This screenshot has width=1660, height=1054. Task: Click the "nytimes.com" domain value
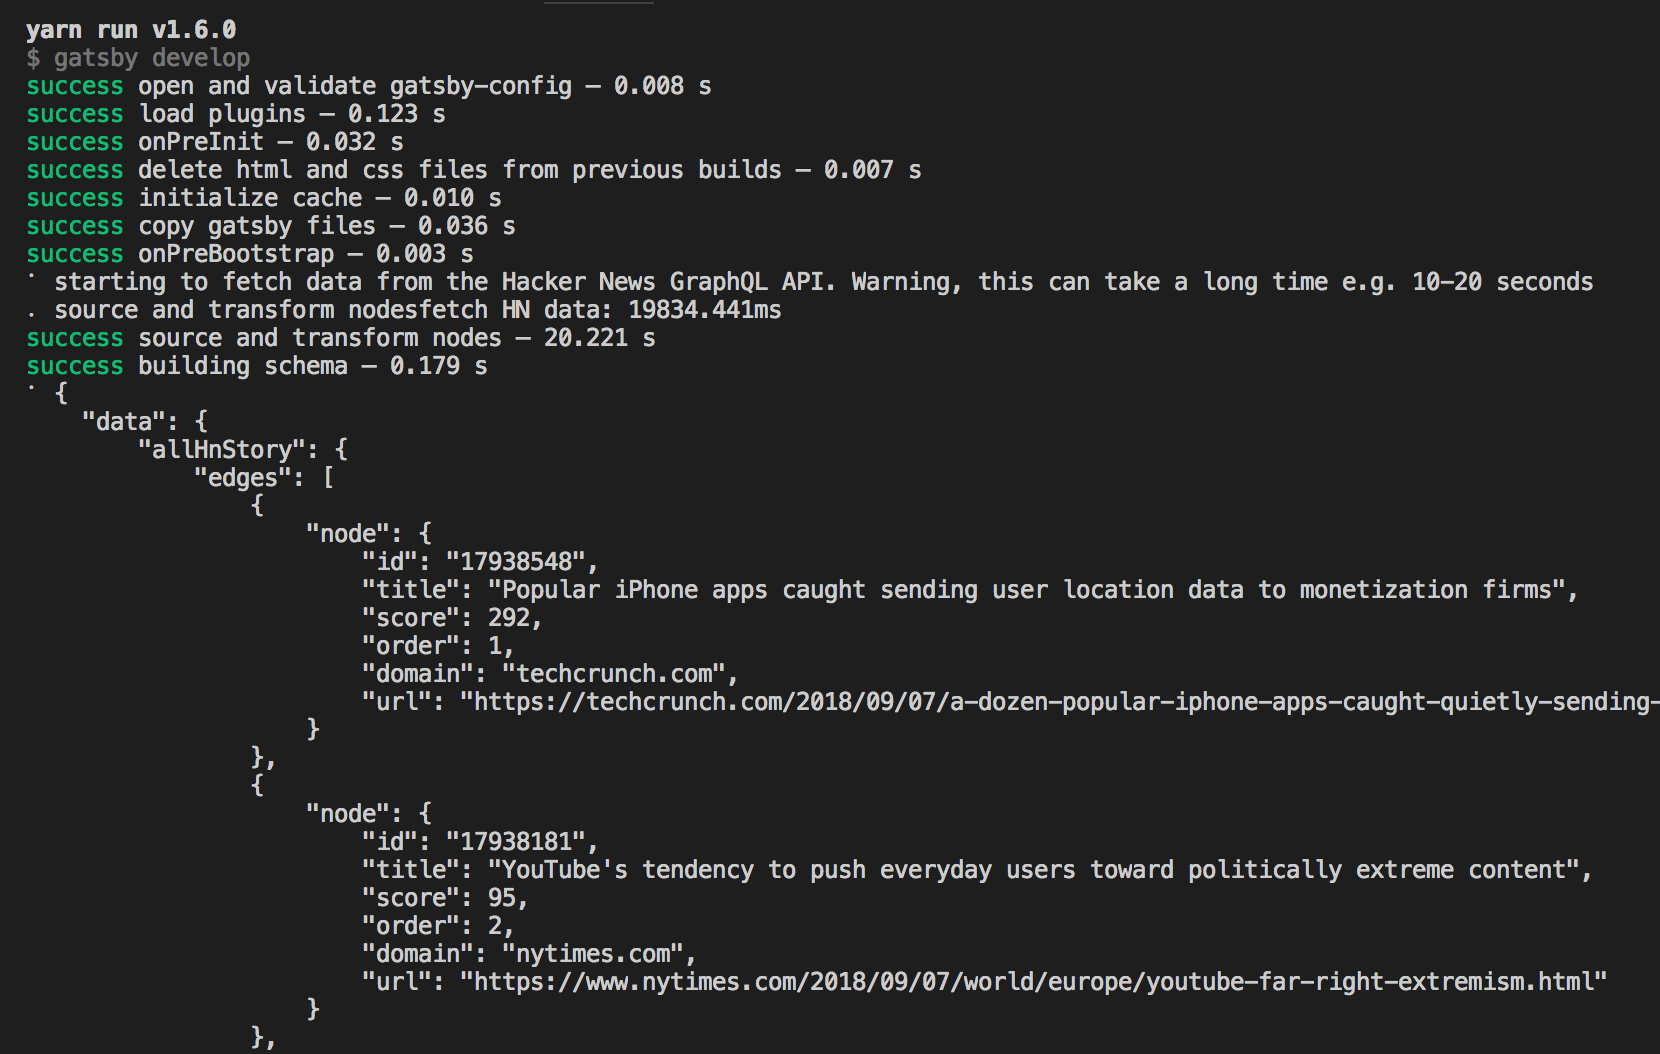592,954
